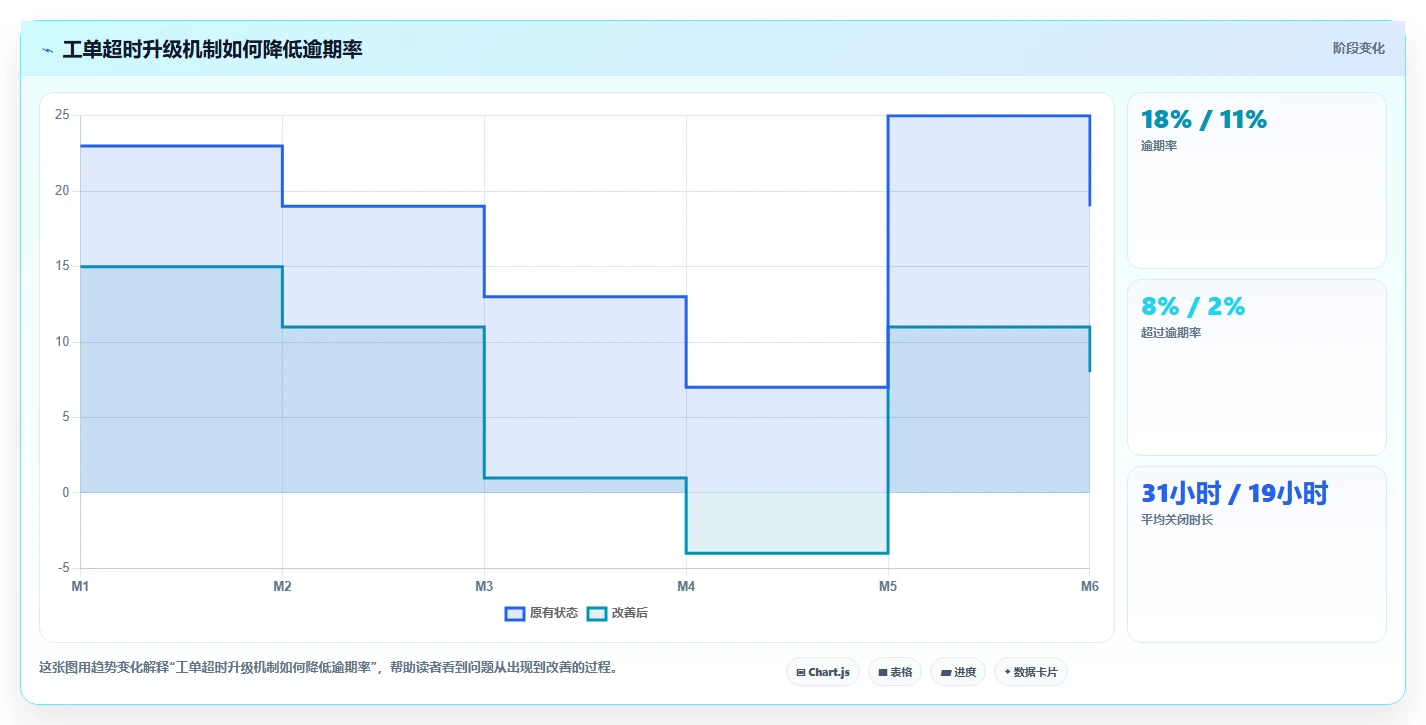Viewport: 1426px width, 725px height.
Task: Click the 25 y-axis tick label
Action: click(62, 115)
